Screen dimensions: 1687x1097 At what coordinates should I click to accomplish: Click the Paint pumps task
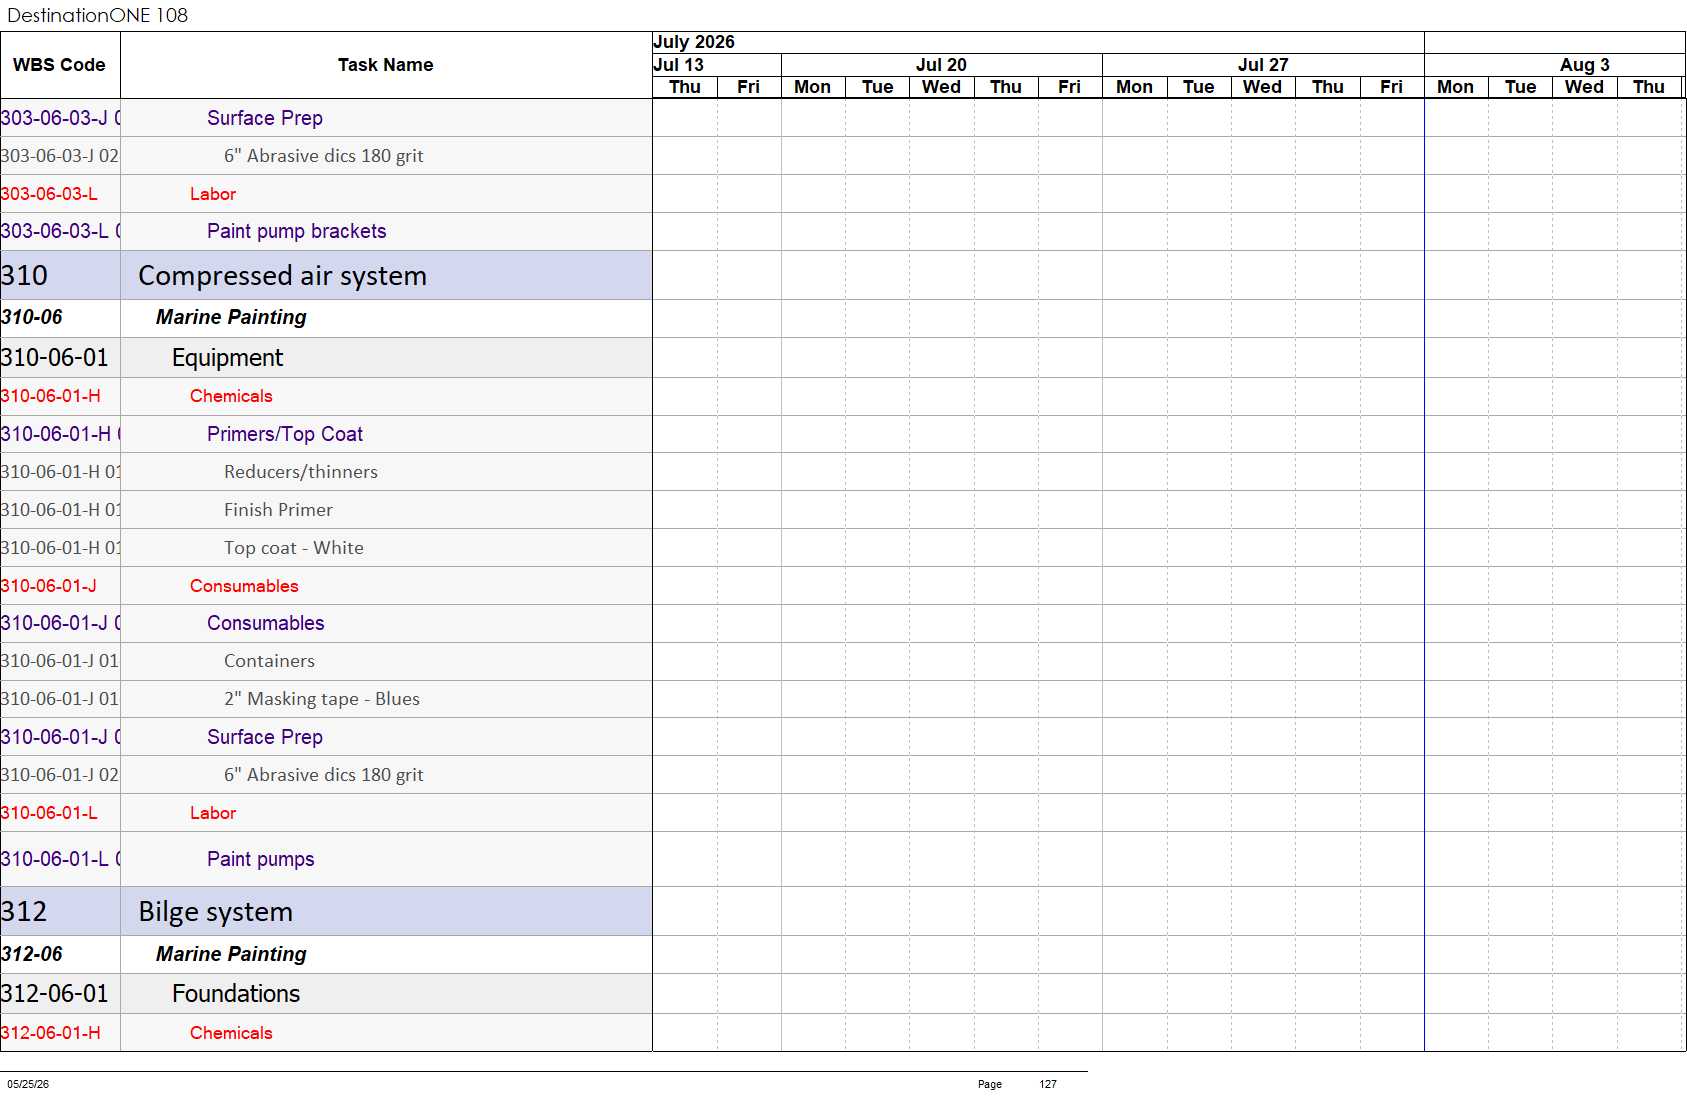tap(260, 859)
